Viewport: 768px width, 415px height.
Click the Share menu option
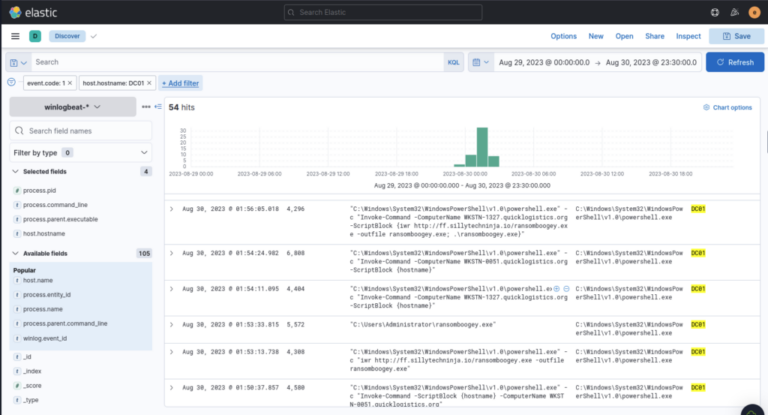coord(654,36)
